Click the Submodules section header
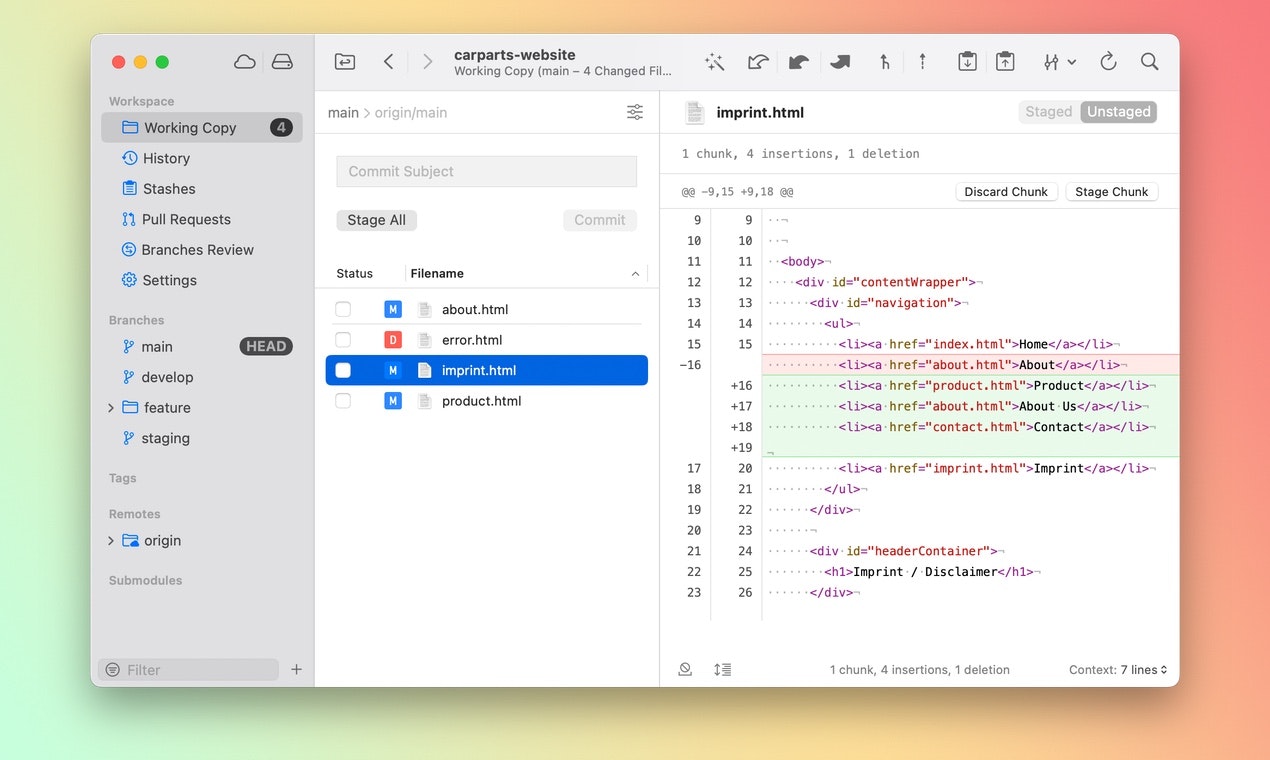Image resolution: width=1270 pixels, height=760 pixels. click(146, 580)
